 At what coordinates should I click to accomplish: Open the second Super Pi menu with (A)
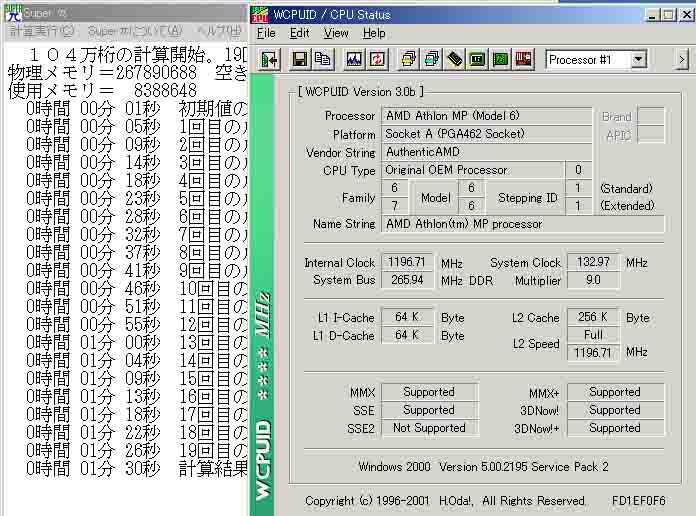(x=135, y=32)
